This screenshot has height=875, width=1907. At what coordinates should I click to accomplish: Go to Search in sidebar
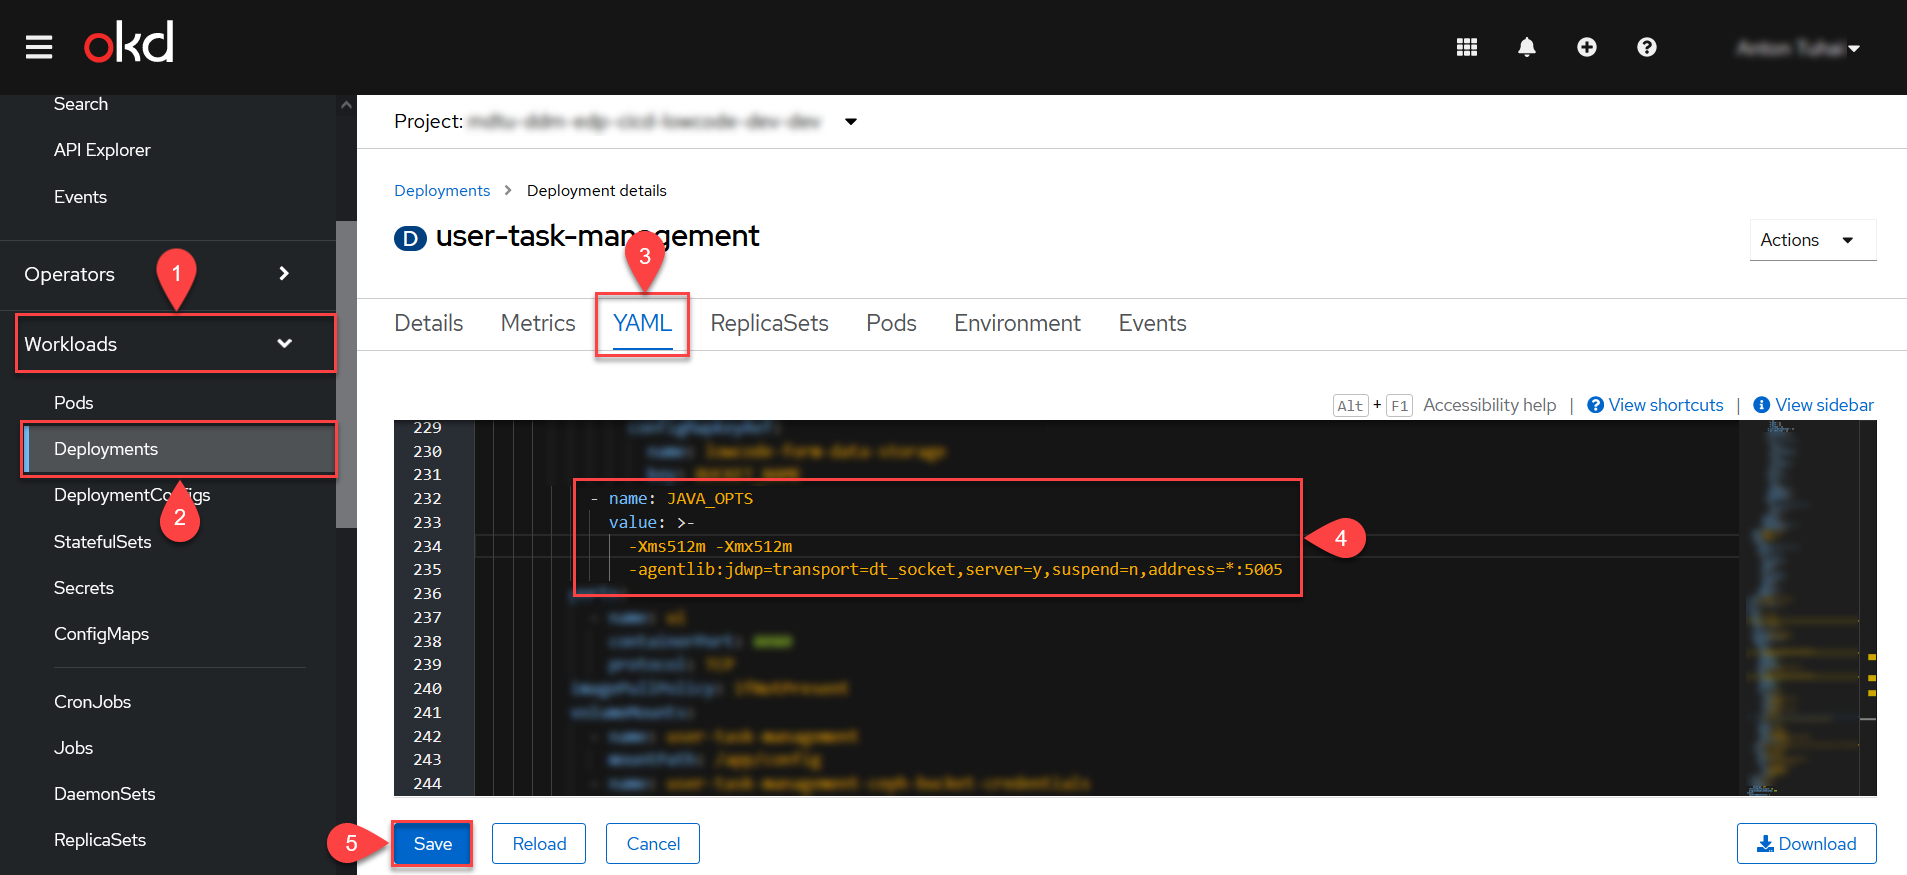(x=81, y=104)
